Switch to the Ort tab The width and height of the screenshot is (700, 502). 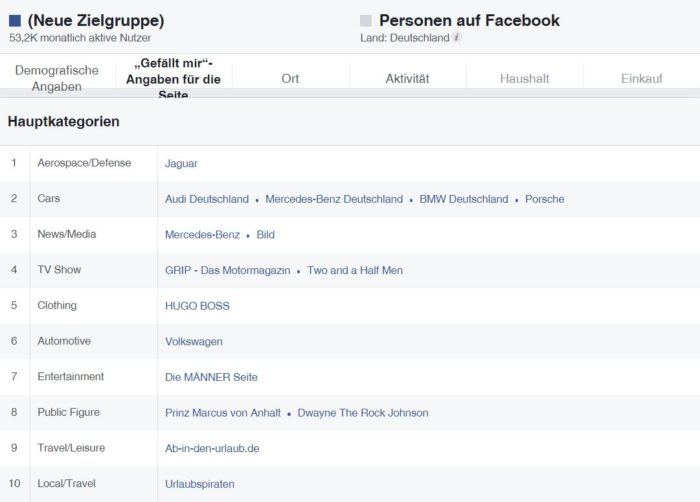[290, 79]
